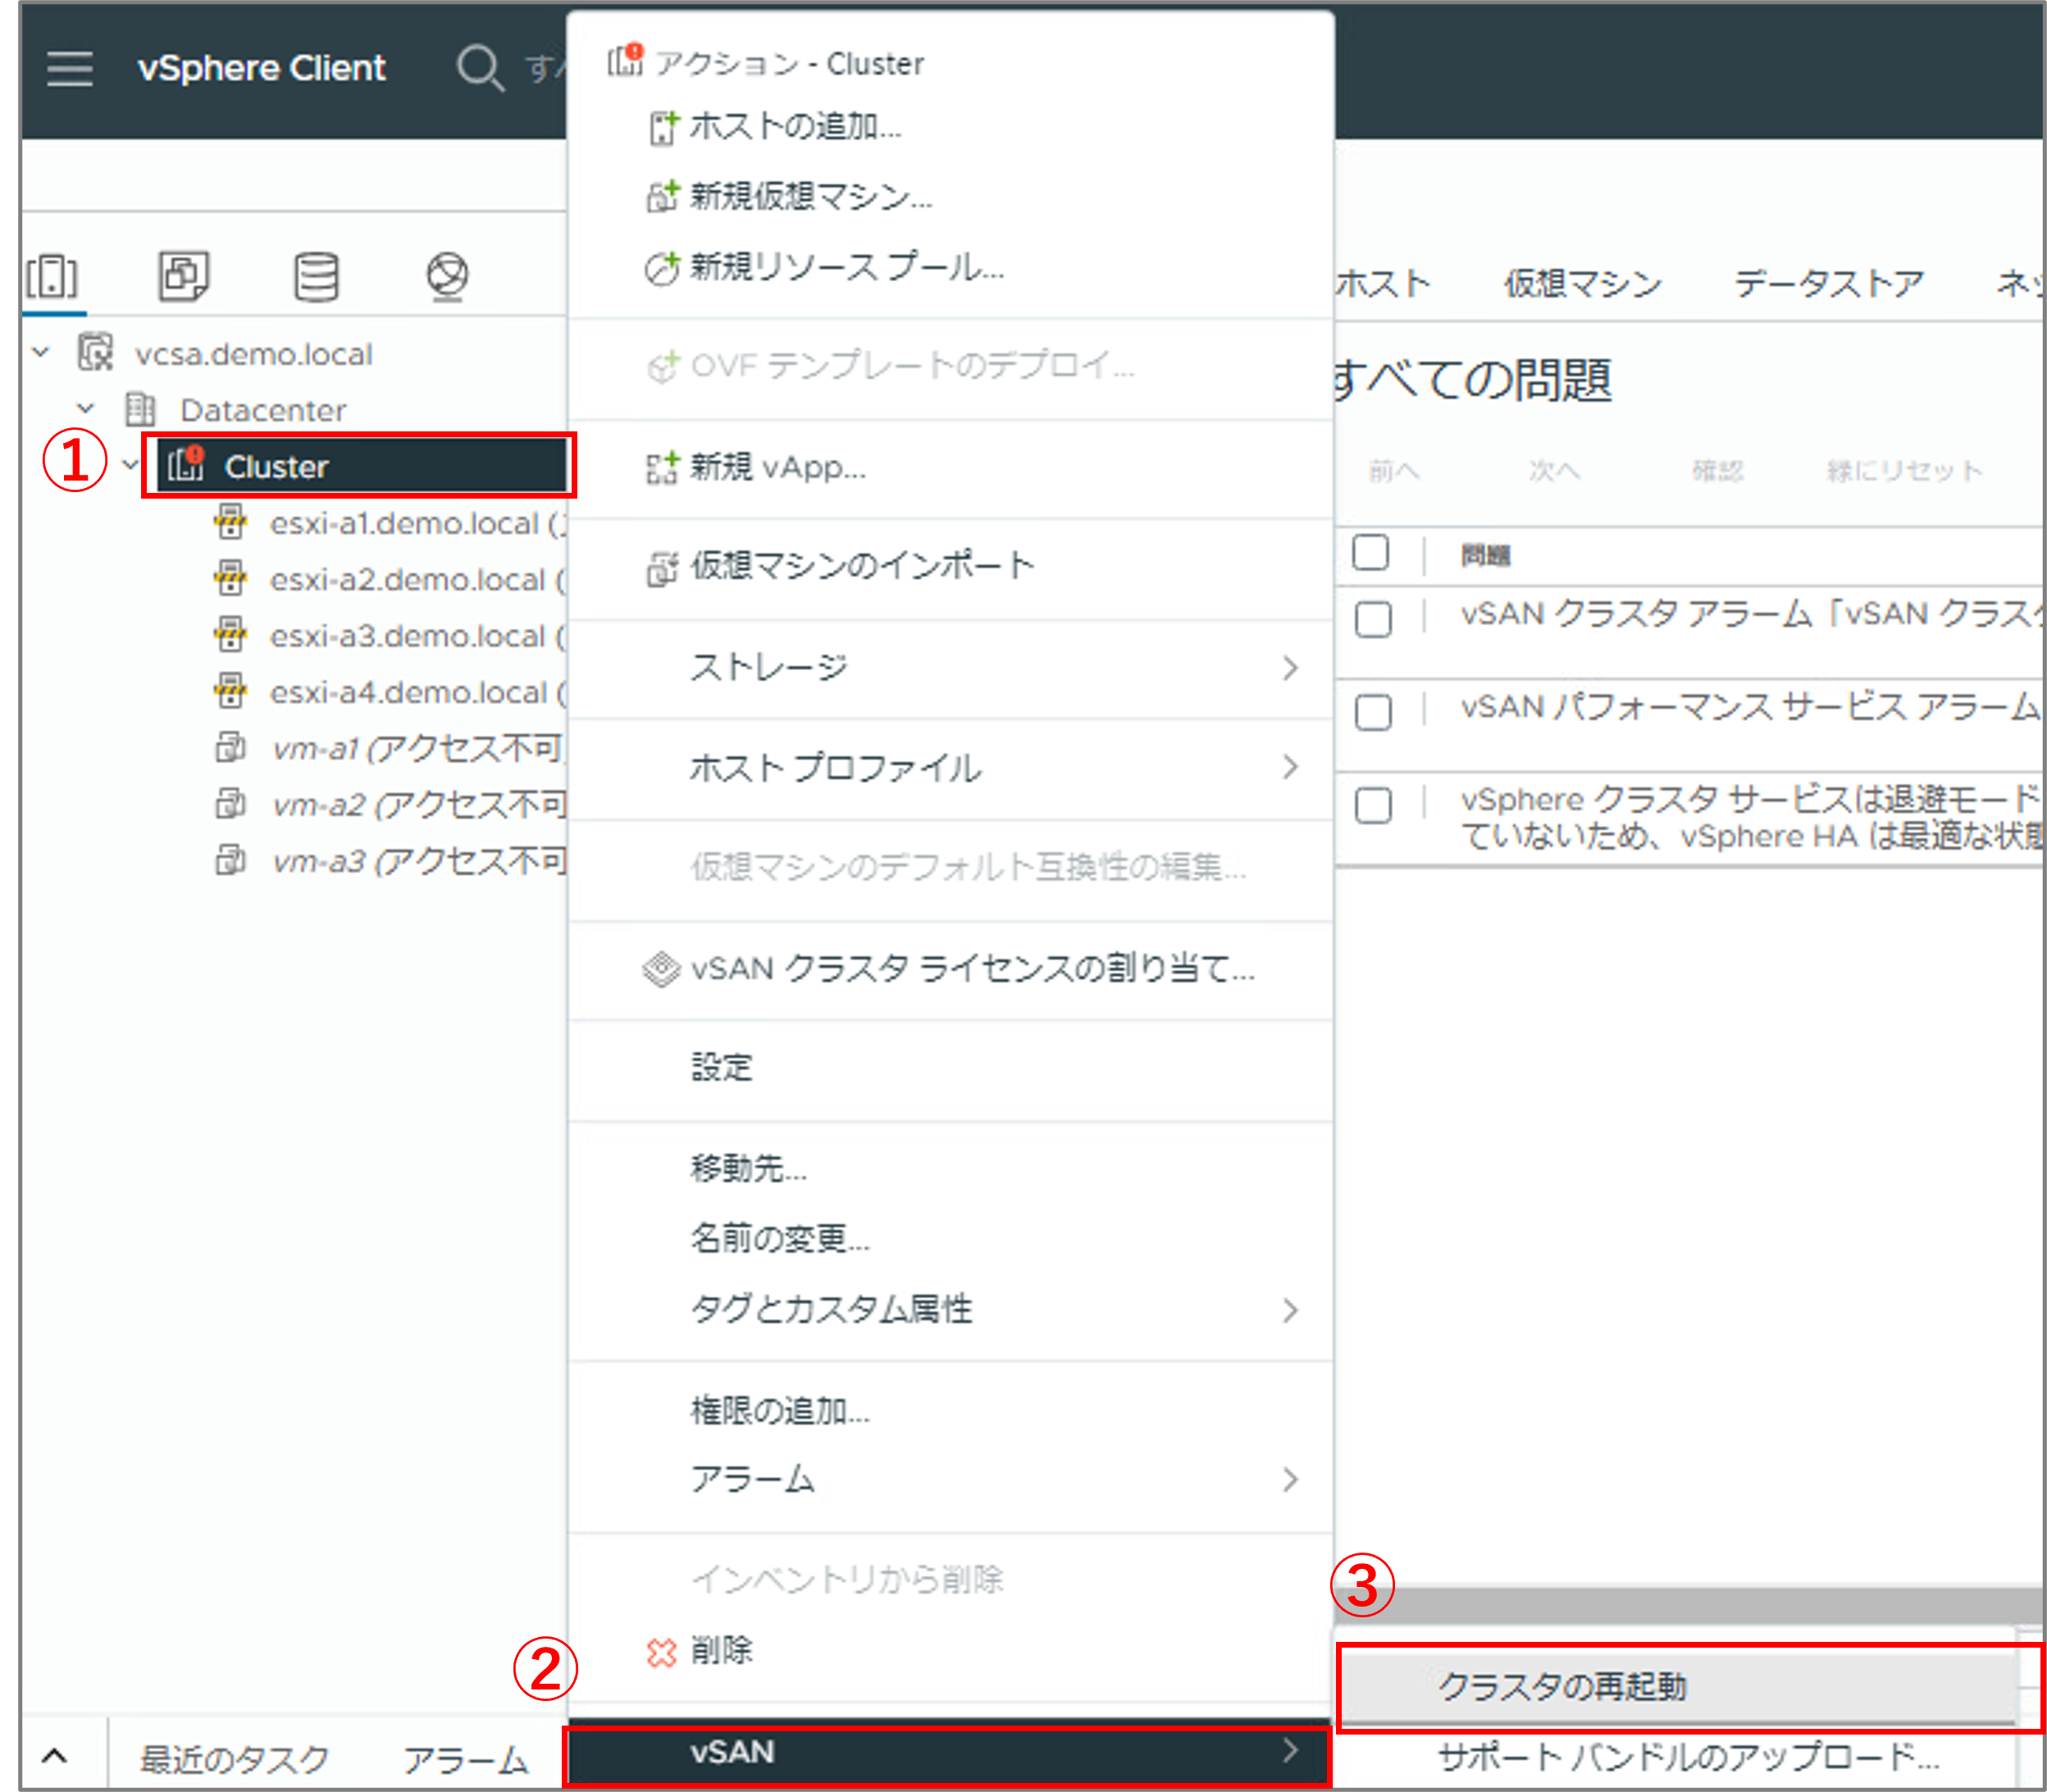Open the データストア tab
Image resolution: width=2047 pixels, height=1792 pixels.
pos(1828,284)
